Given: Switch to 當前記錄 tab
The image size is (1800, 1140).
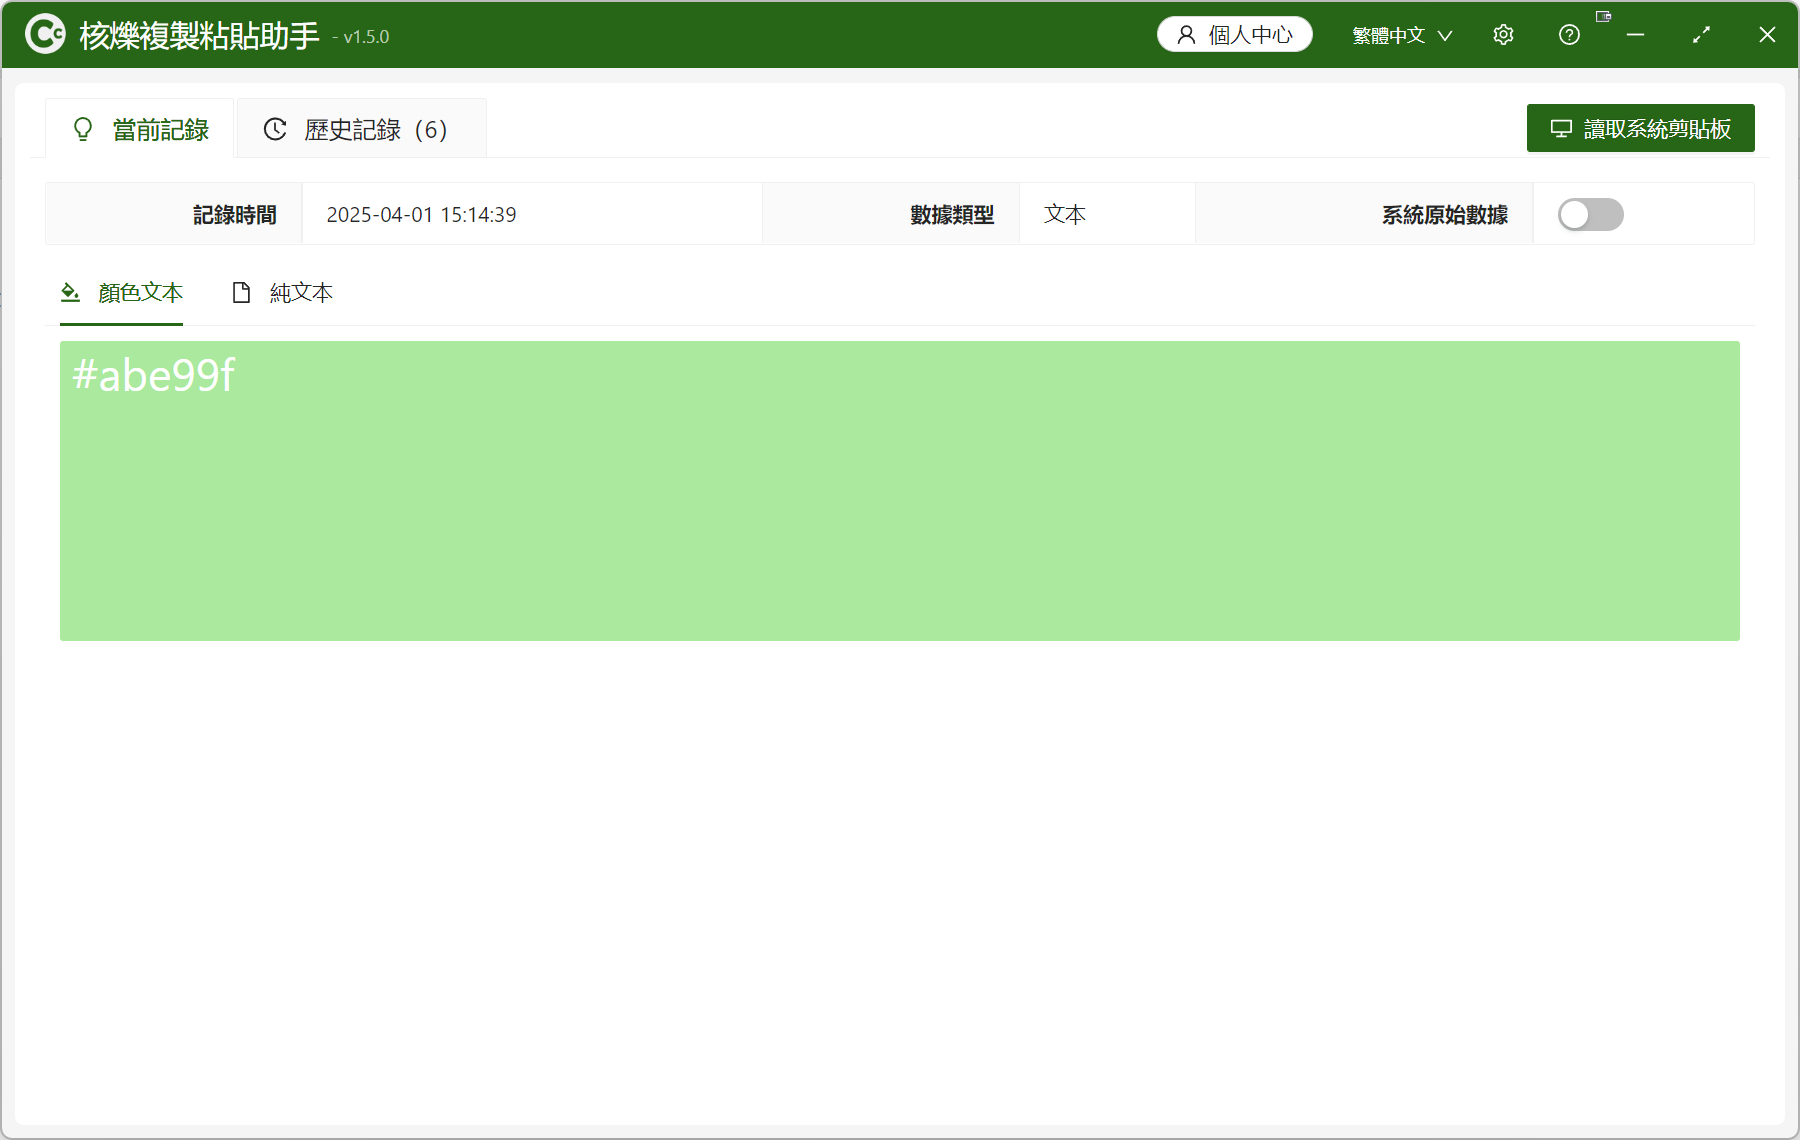Looking at the screenshot, I should click(140, 129).
